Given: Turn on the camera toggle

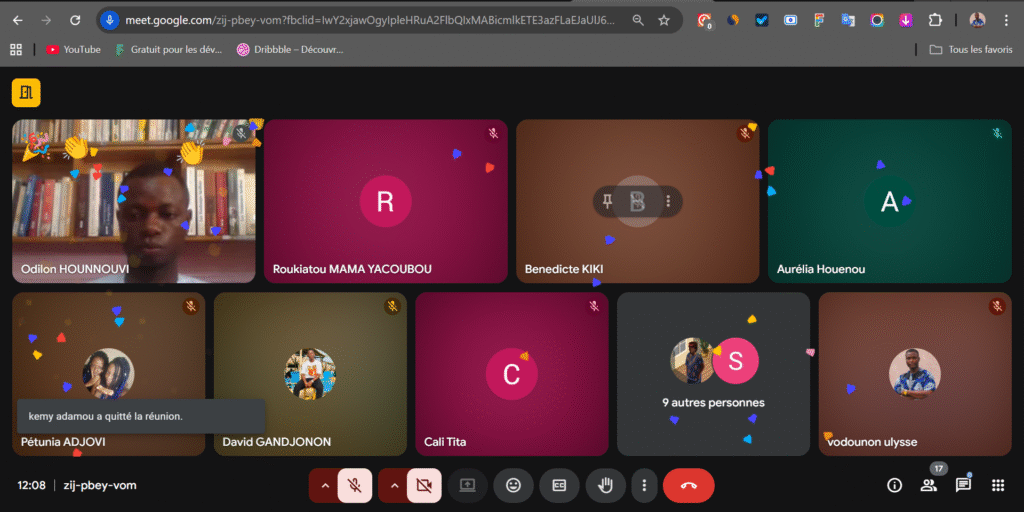Looking at the screenshot, I should (423, 485).
